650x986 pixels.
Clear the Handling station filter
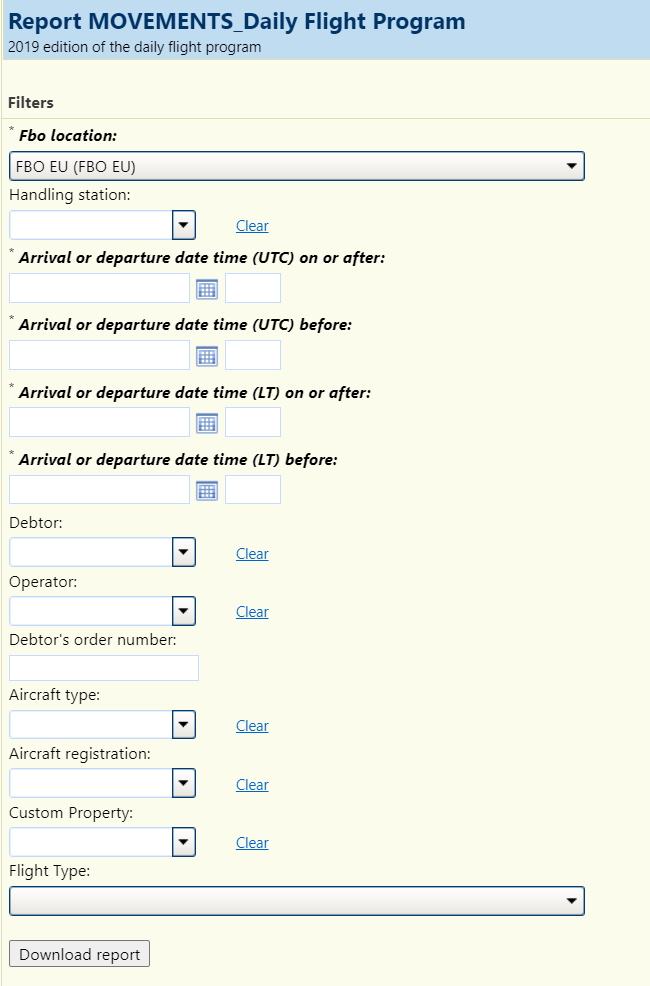tap(251, 225)
